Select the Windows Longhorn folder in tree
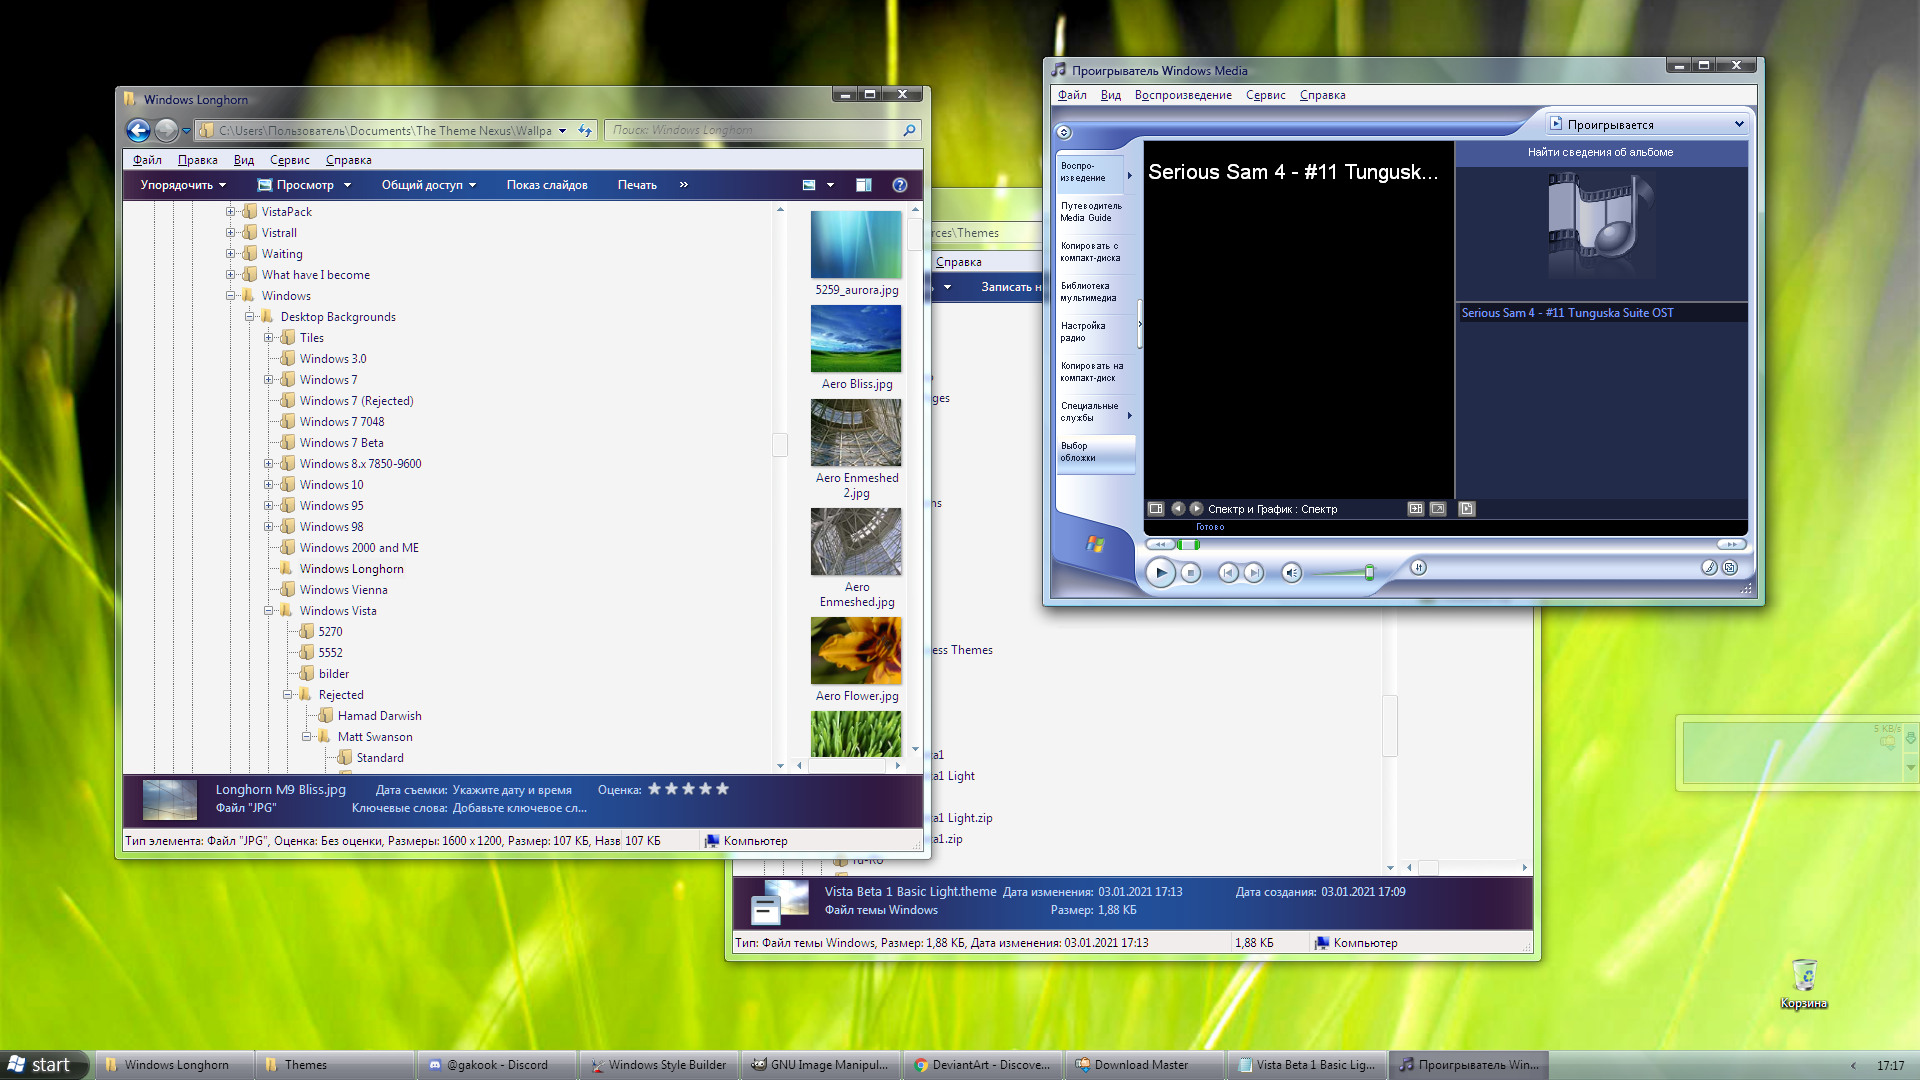Screen dimensions: 1920x1080 (351, 569)
